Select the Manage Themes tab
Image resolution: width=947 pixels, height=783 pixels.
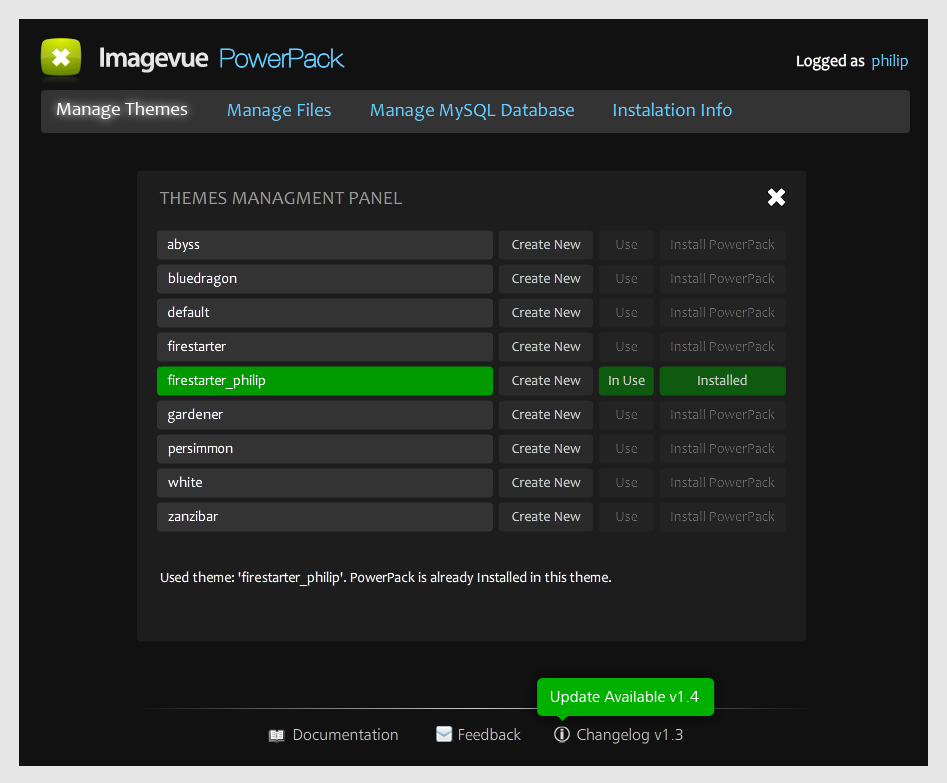coord(122,109)
